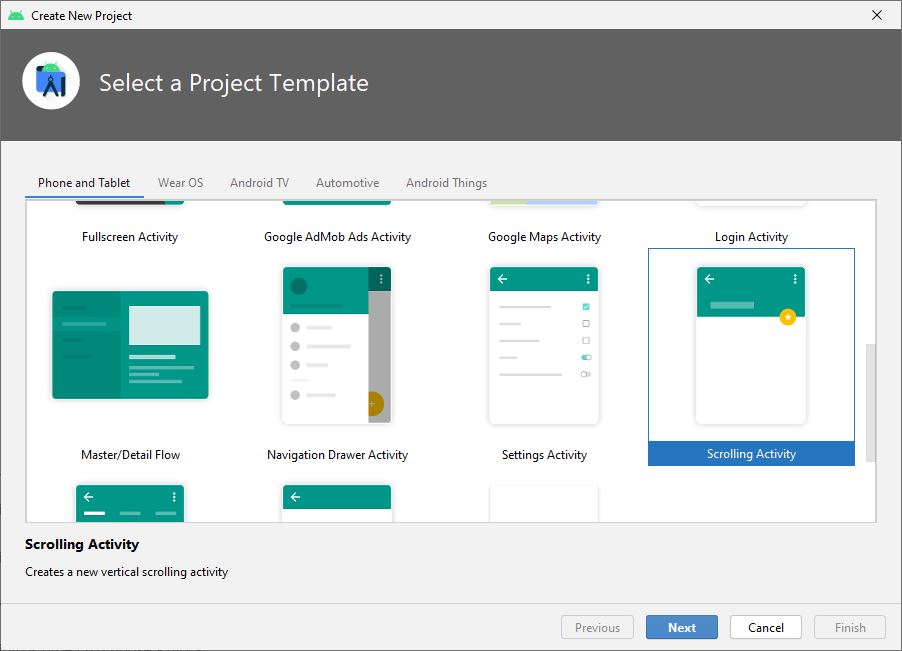Viewport: 902px width, 651px height.
Task: Choose the Navigation Drawer Activity template preview
Action: pos(337,345)
